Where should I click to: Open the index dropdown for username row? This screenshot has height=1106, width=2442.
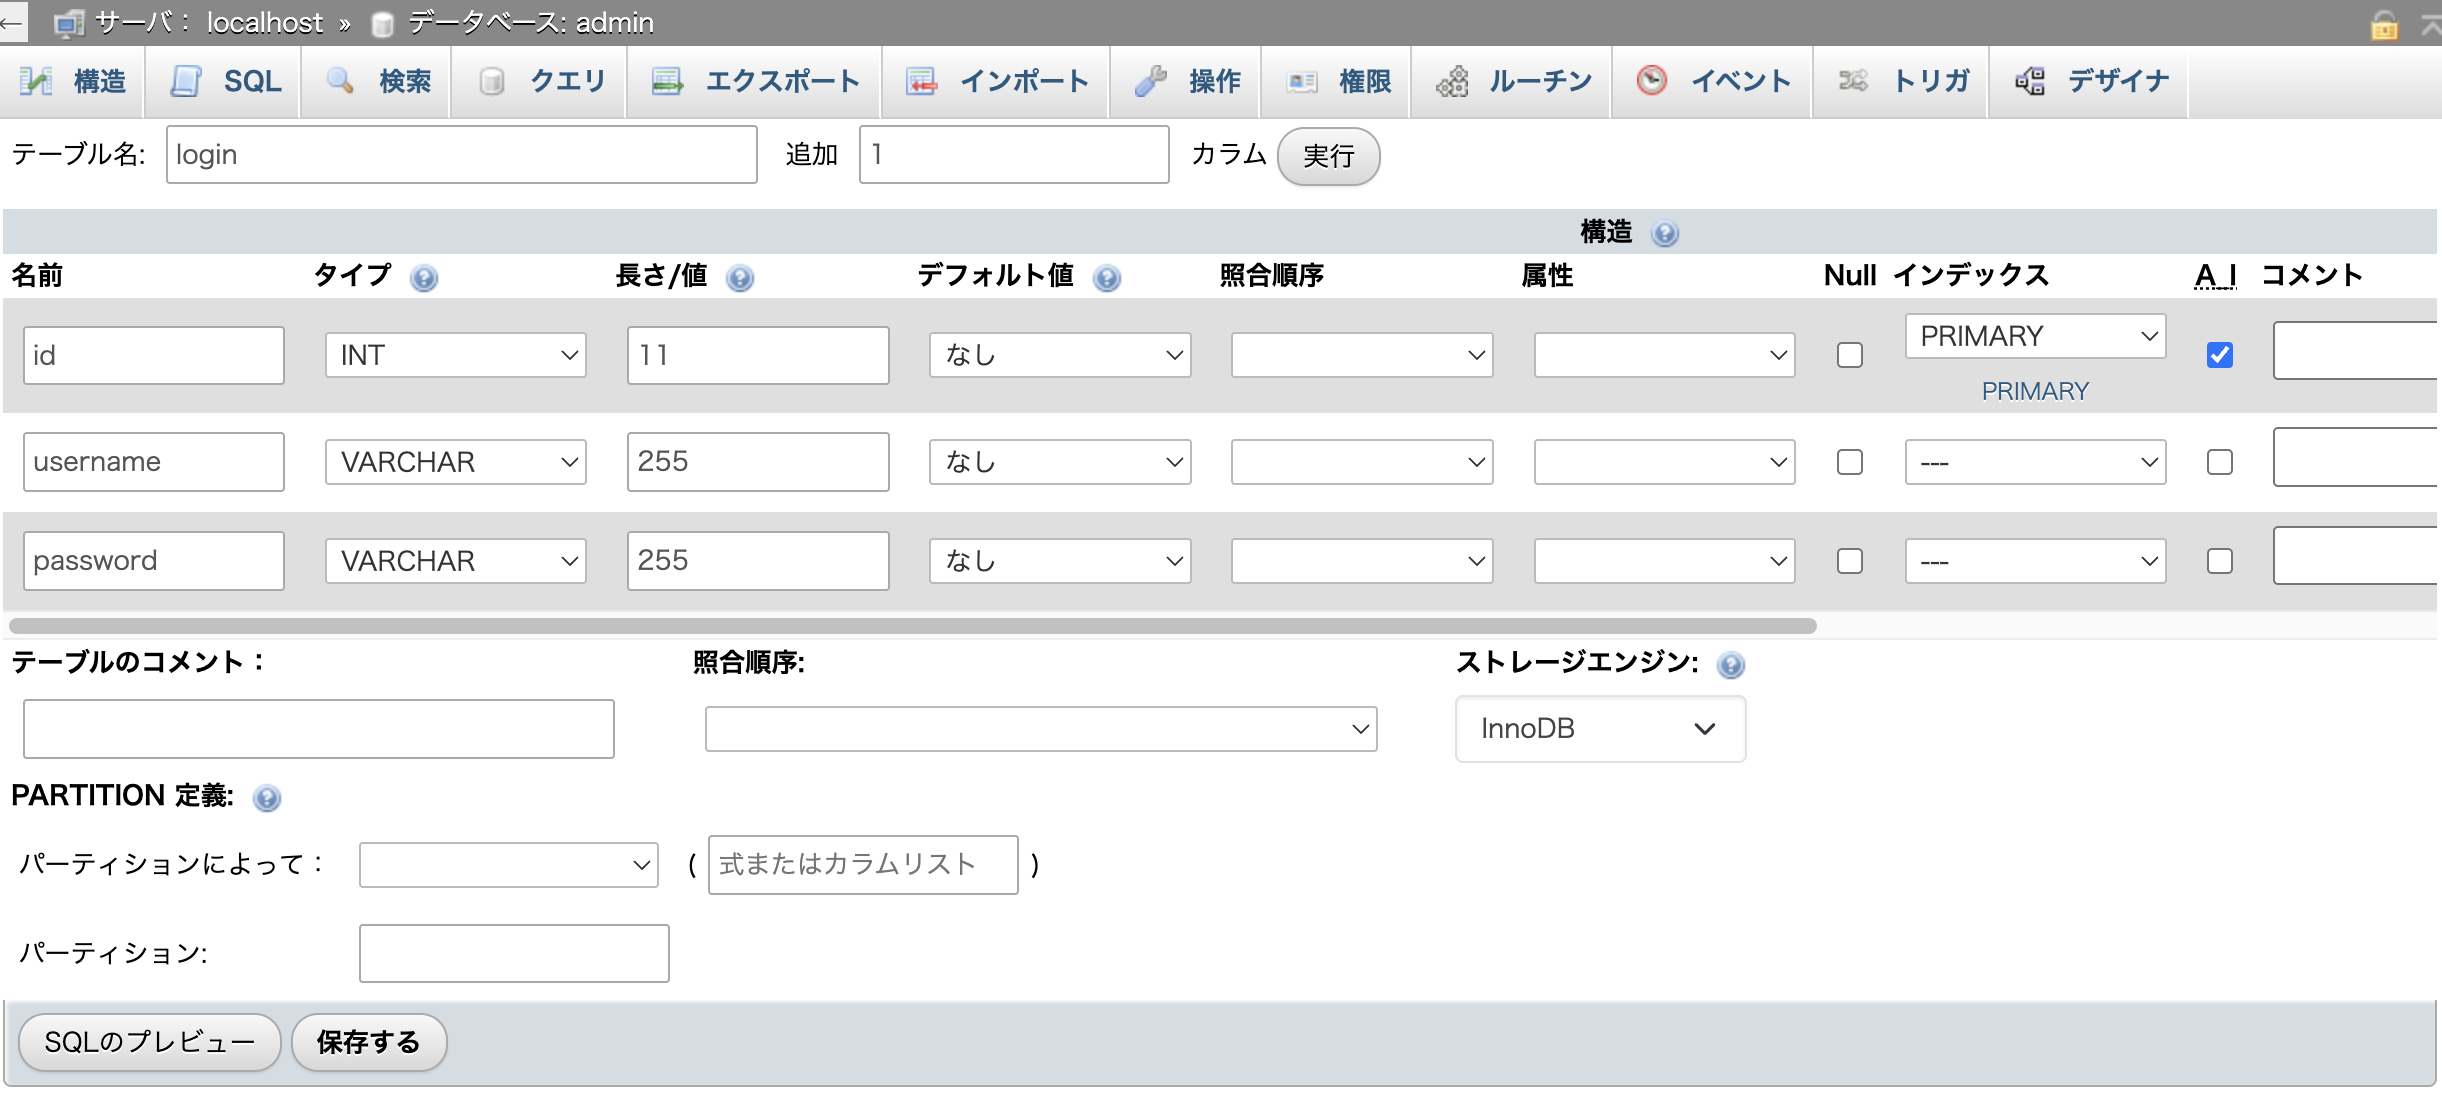[x=2034, y=461]
